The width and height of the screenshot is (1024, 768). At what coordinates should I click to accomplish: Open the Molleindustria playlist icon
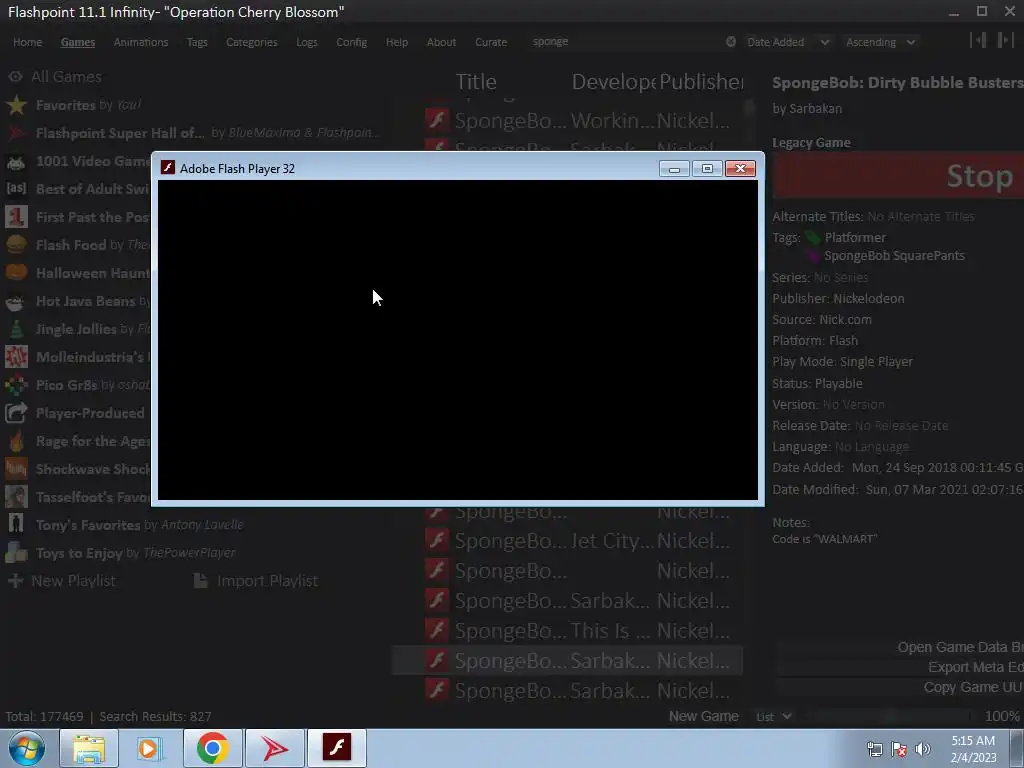pyautogui.click(x=16, y=357)
